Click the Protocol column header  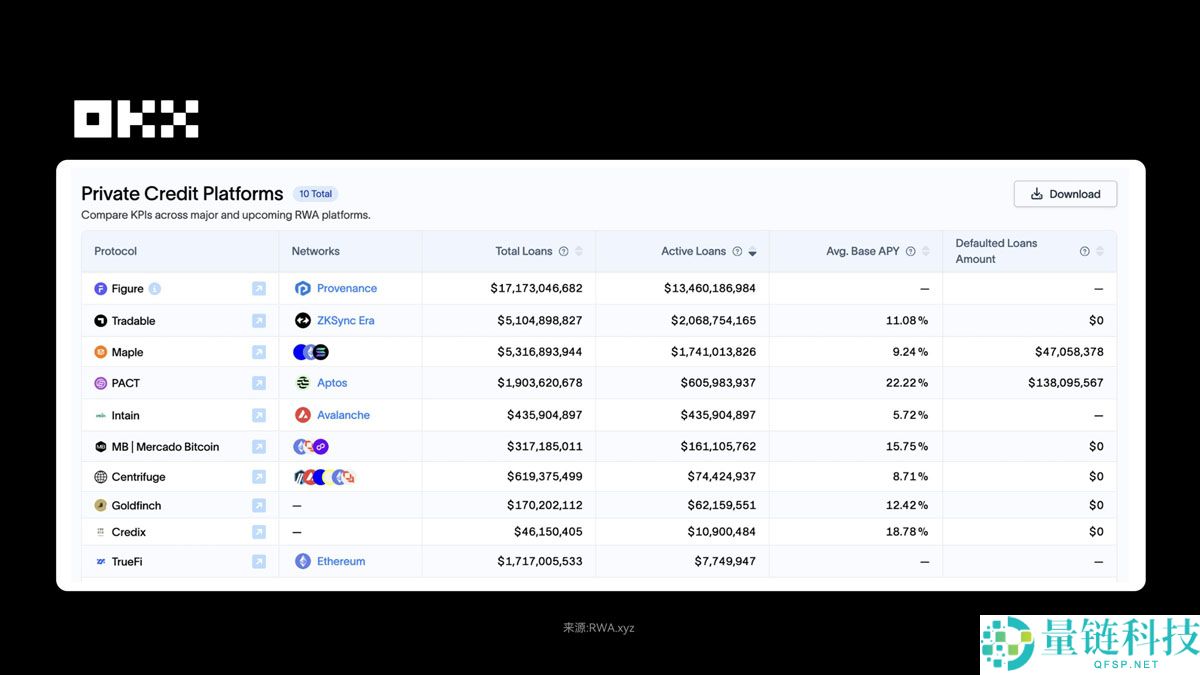(x=116, y=252)
